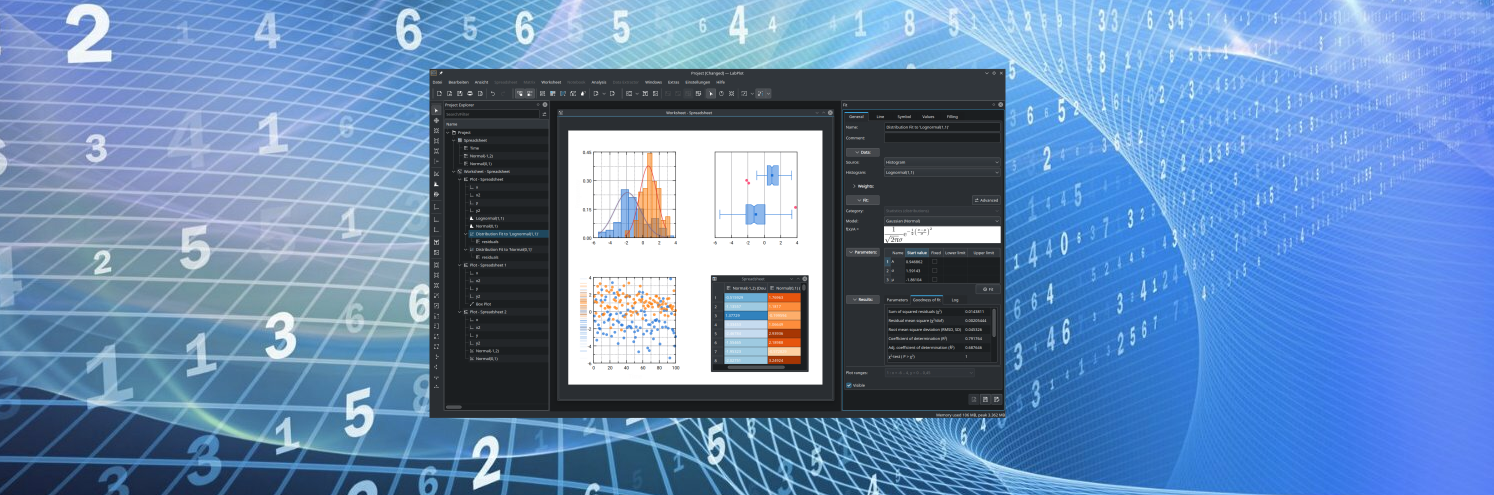Check the Fixed box for parameter A

tap(935, 262)
